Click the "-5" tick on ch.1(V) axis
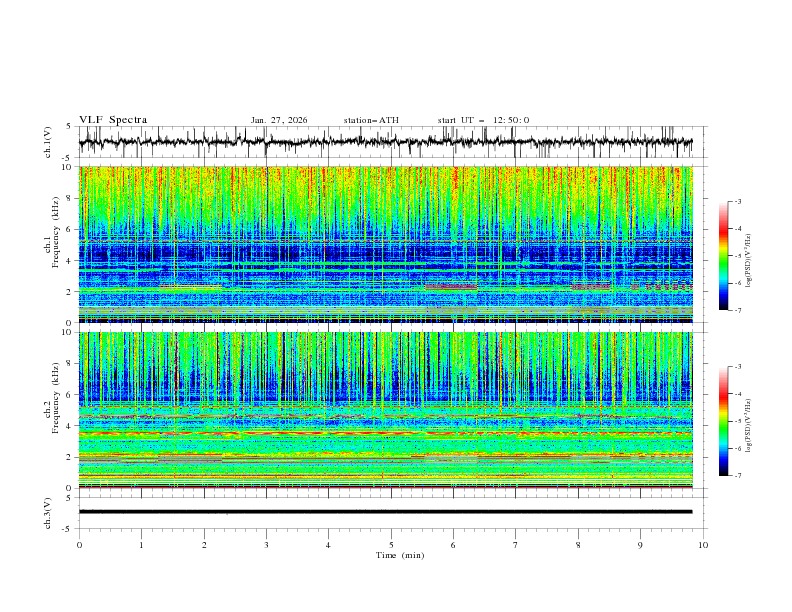792x612 pixels. coord(68,158)
